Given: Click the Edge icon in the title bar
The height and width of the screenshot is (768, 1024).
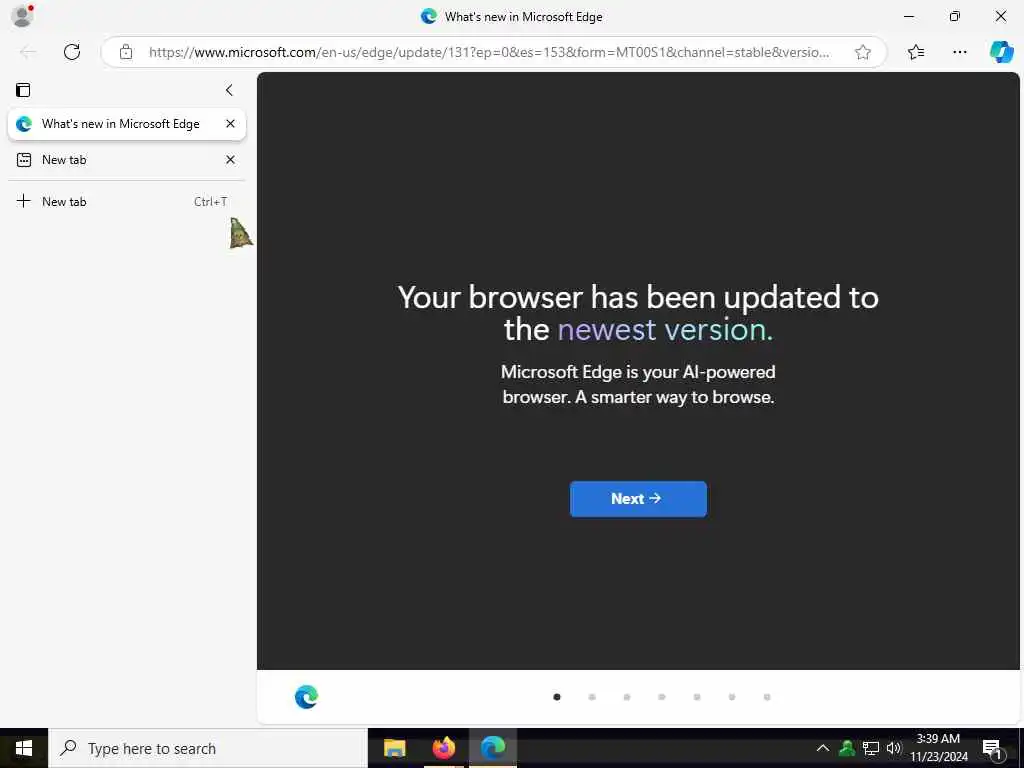Looking at the screenshot, I should (x=428, y=16).
